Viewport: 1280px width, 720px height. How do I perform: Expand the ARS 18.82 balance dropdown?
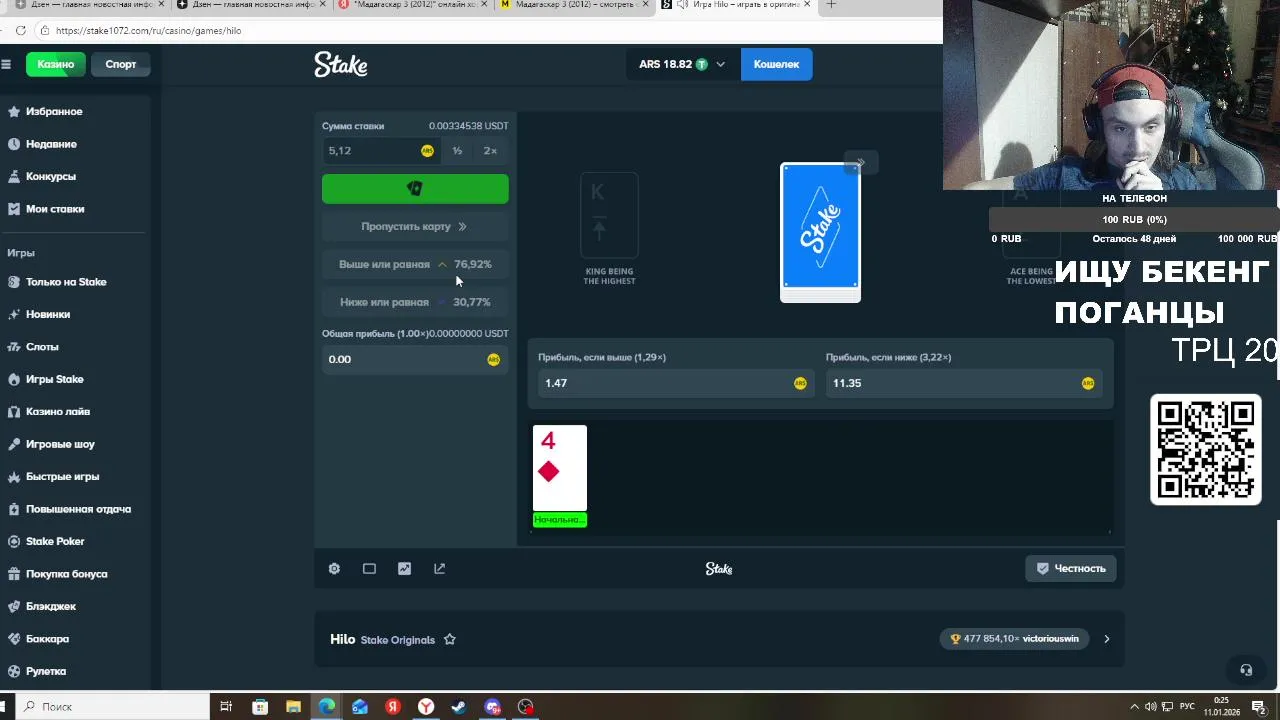[681, 64]
